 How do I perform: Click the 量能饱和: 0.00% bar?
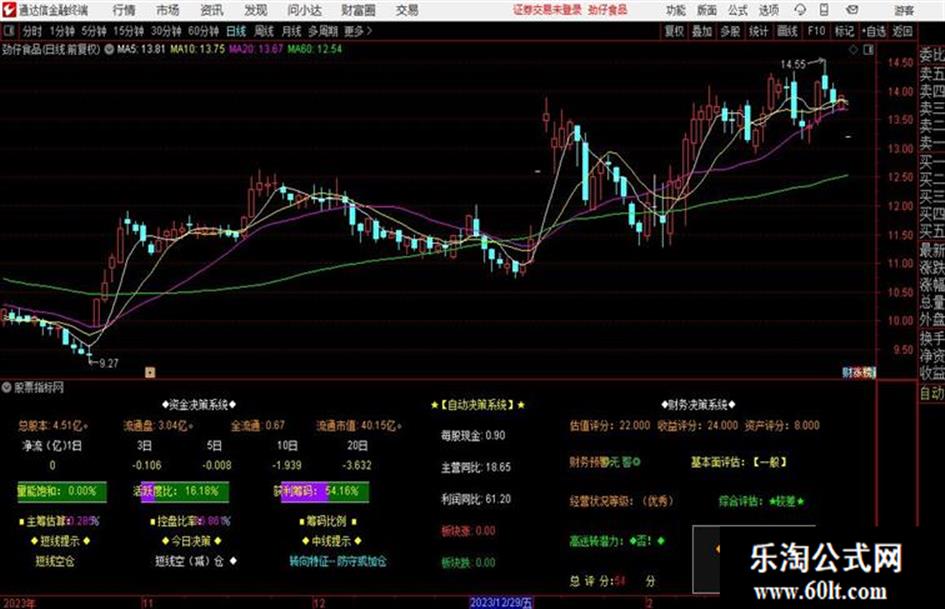click(x=61, y=491)
